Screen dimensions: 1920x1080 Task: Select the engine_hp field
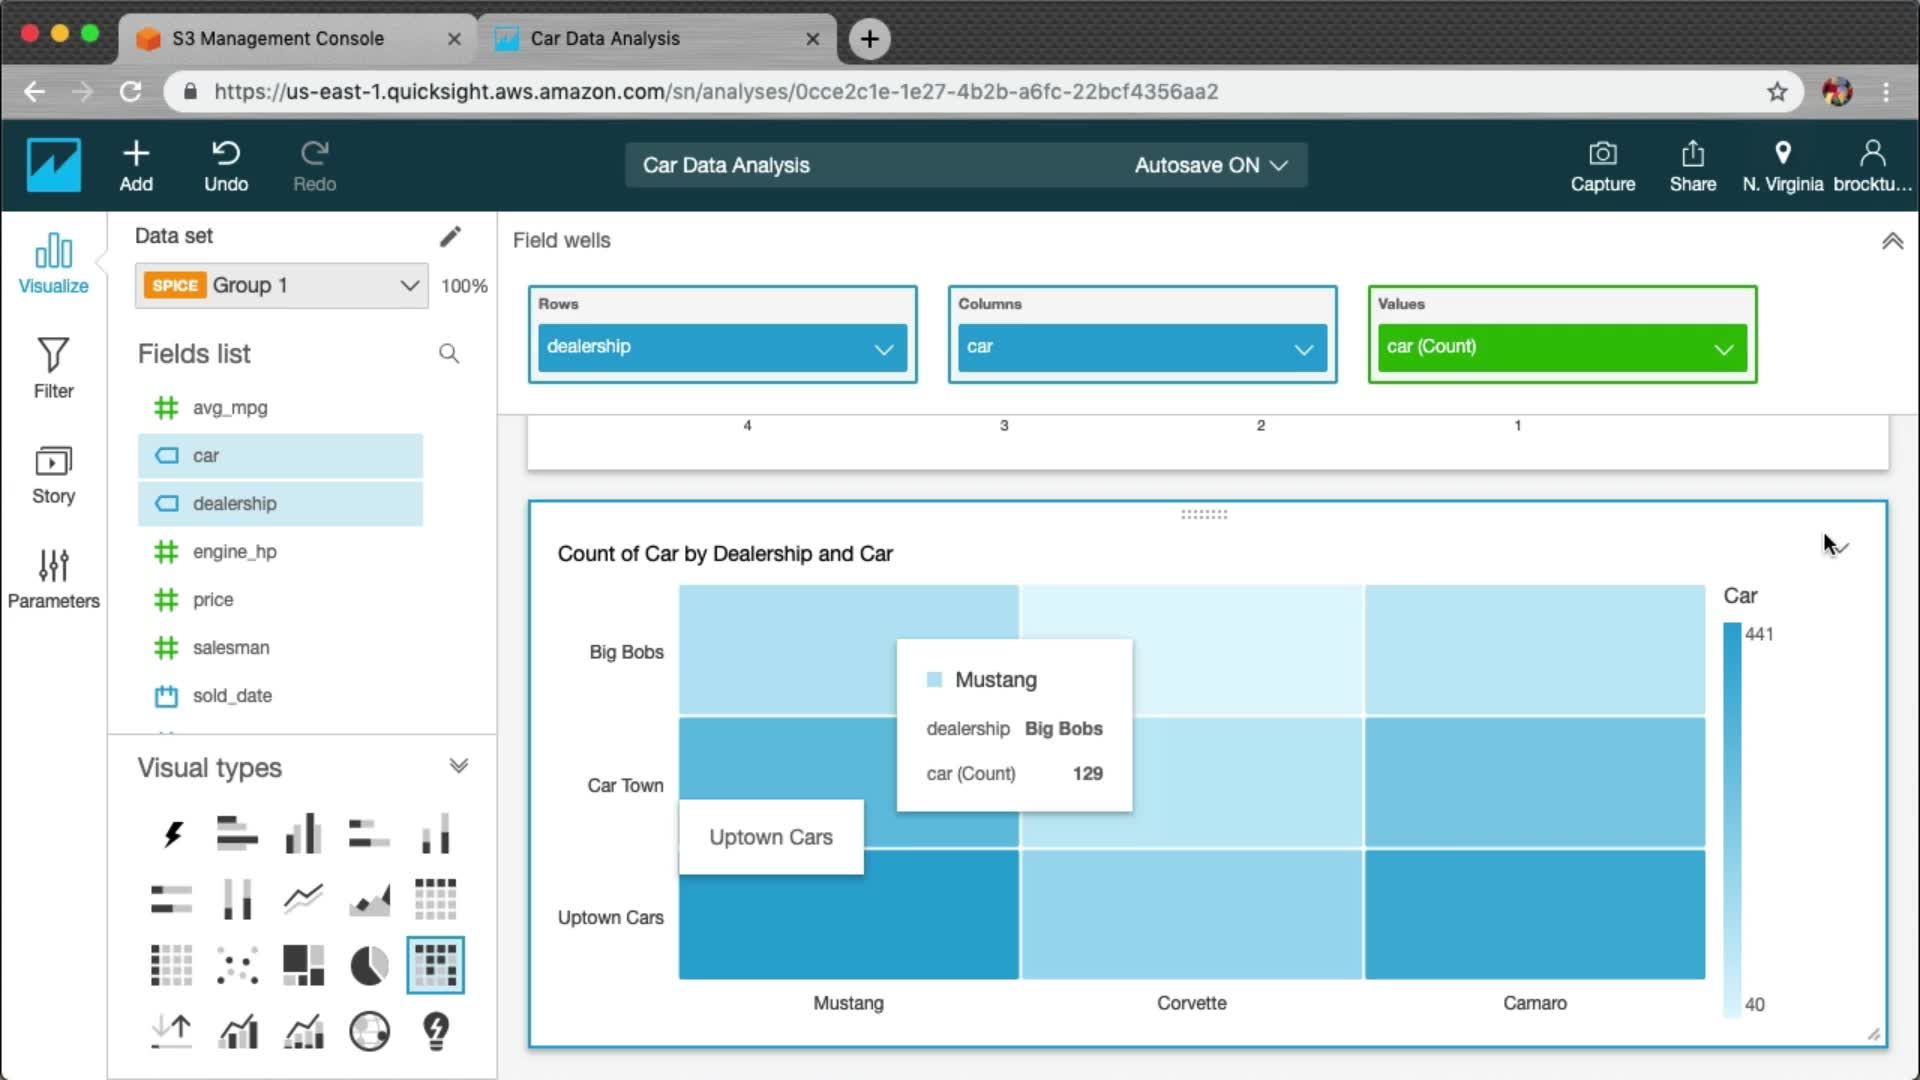pyautogui.click(x=234, y=552)
